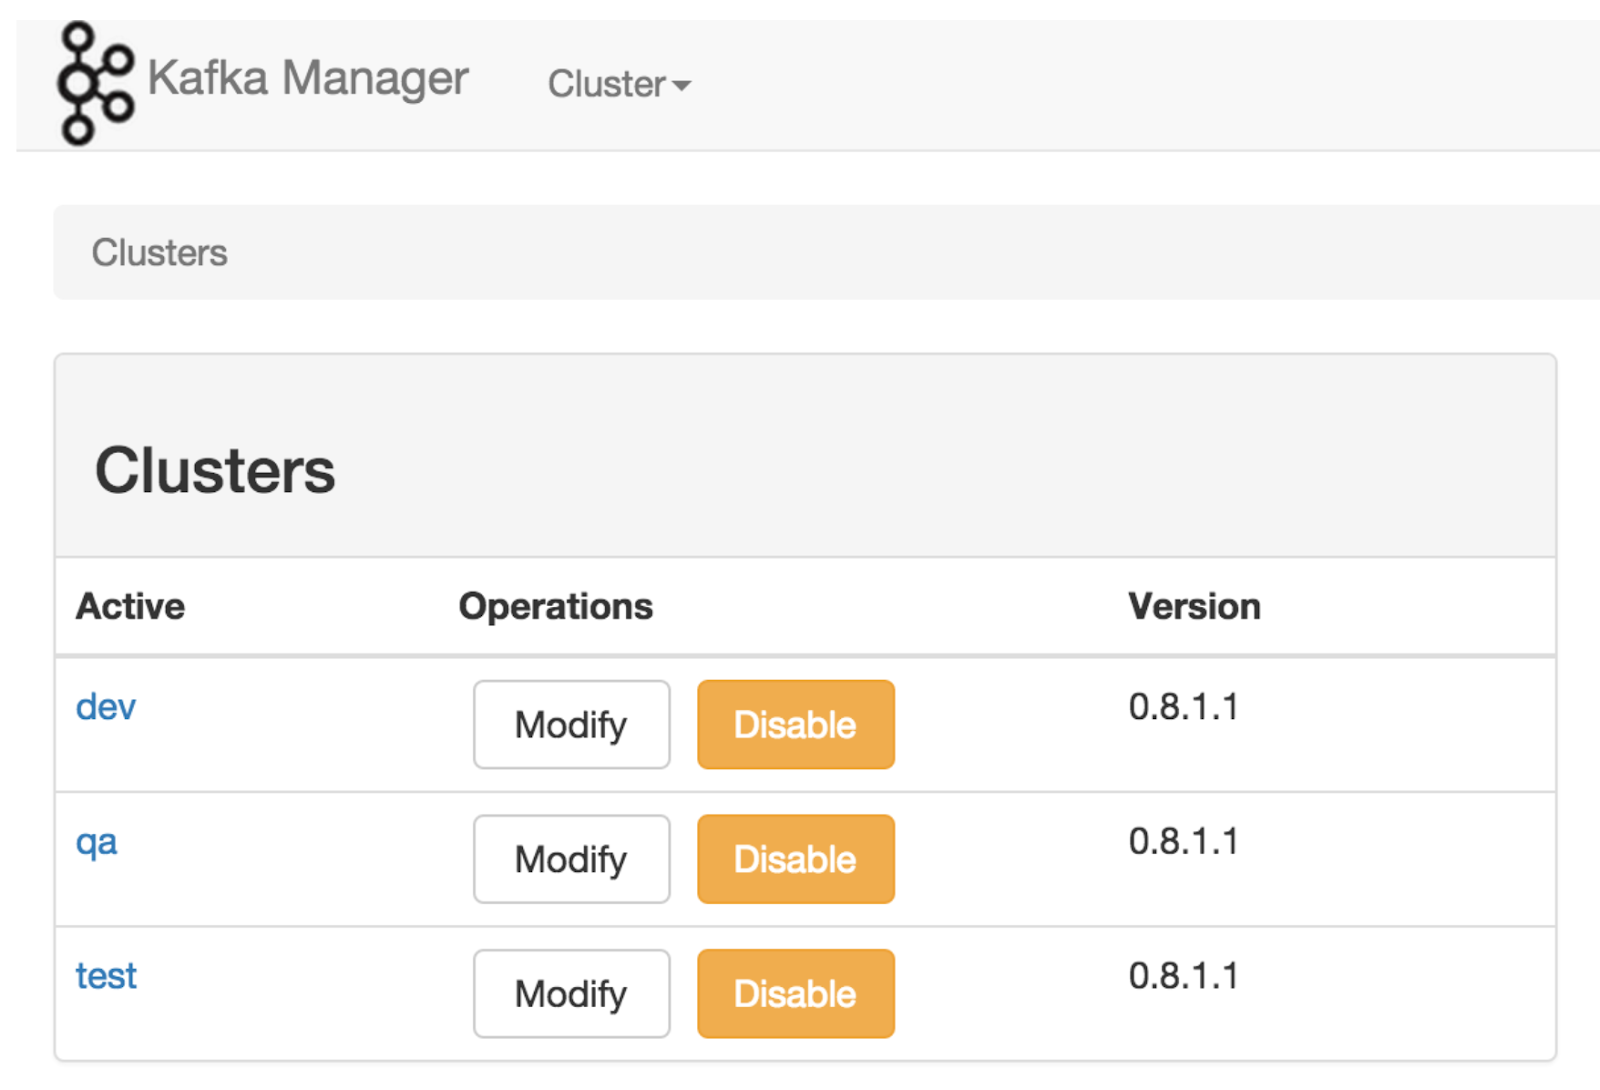This screenshot has width=1600, height=1090.
Task: Open the test cluster link
Action: click(x=106, y=976)
